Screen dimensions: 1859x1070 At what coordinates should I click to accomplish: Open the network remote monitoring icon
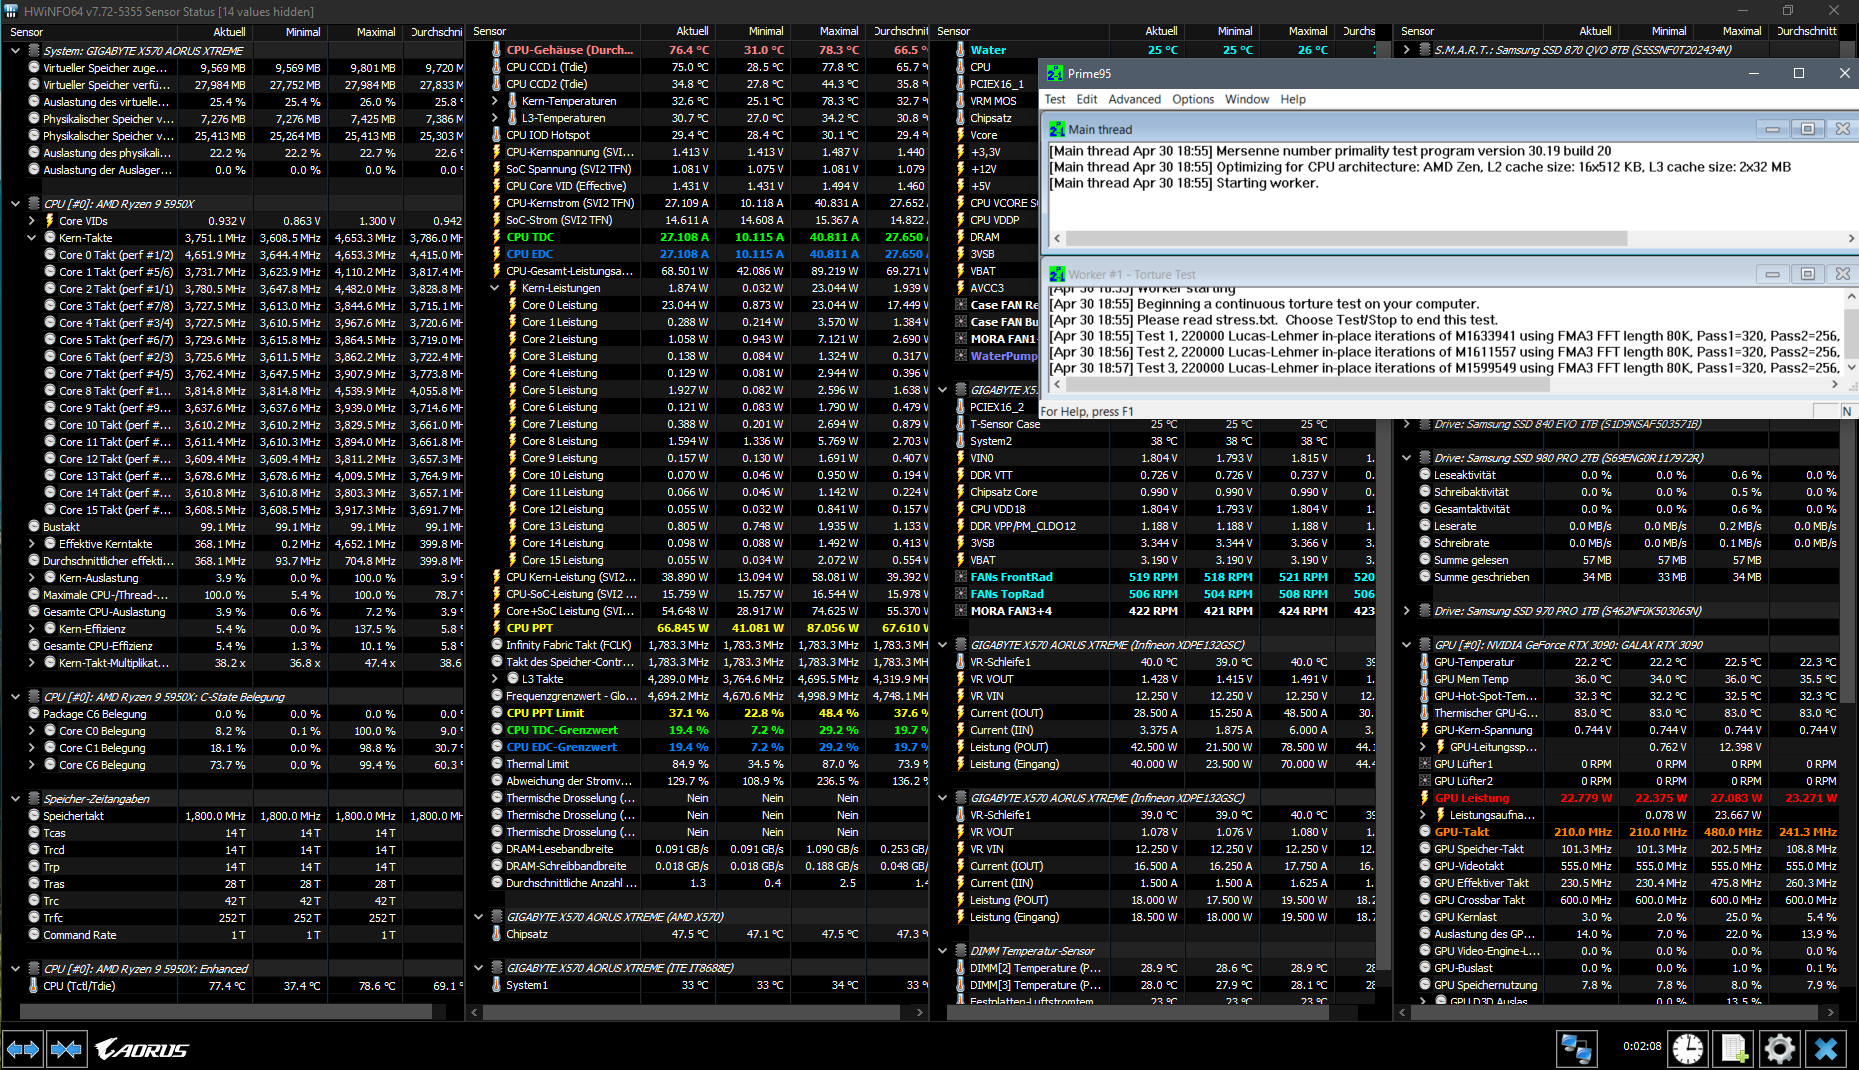coord(1577,1049)
